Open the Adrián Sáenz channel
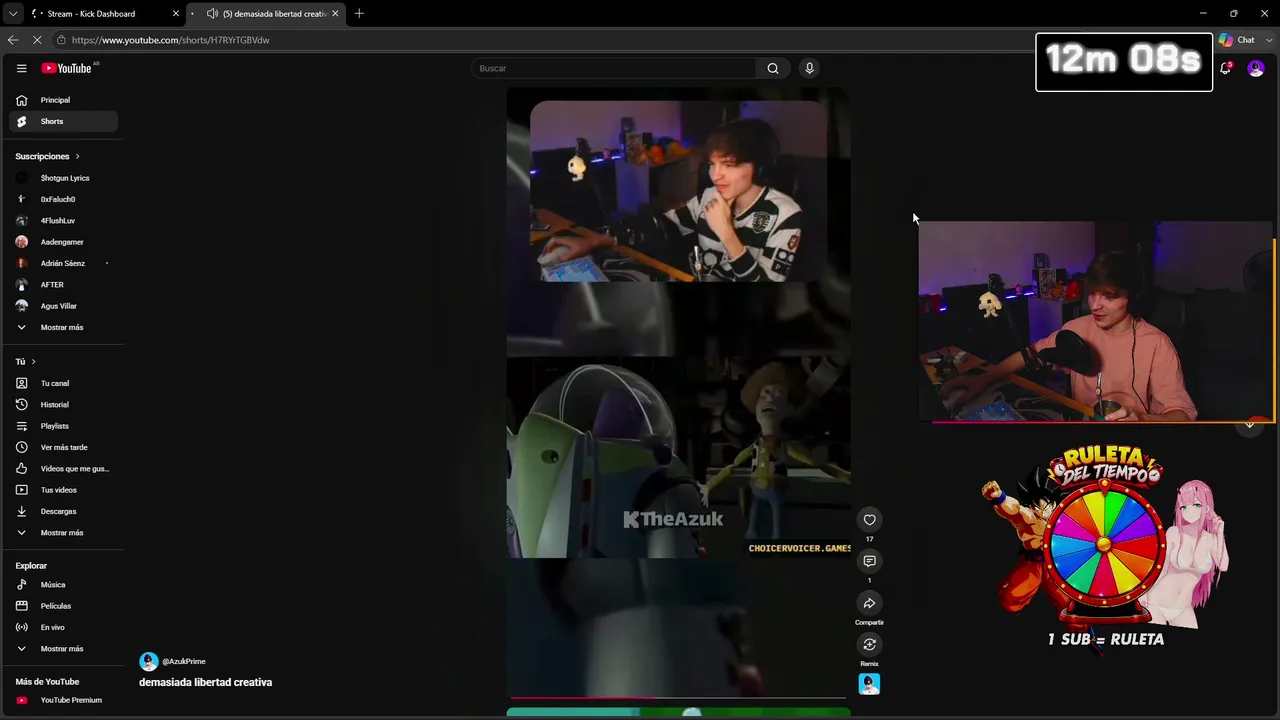Viewport: 1280px width, 720px height. (x=64, y=263)
